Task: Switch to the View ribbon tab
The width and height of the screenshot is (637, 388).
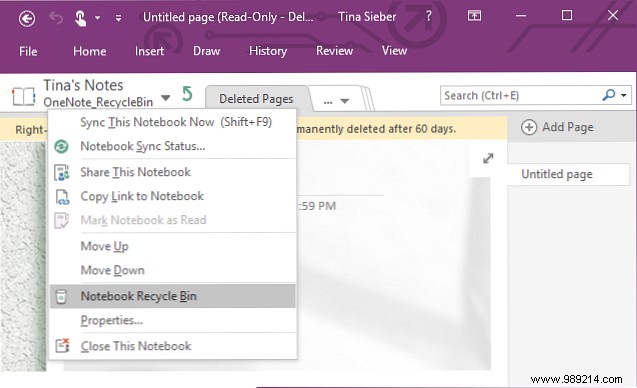Action: point(394,51)
